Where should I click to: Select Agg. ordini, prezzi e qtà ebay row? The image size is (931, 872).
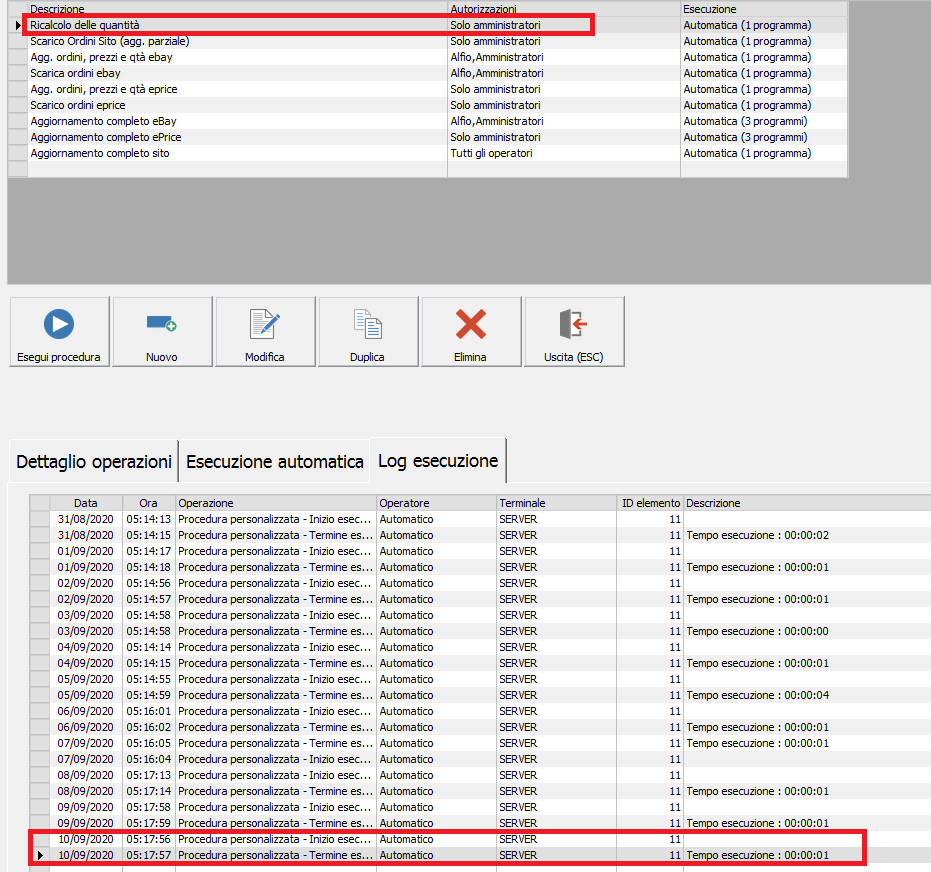click(428, 57)
